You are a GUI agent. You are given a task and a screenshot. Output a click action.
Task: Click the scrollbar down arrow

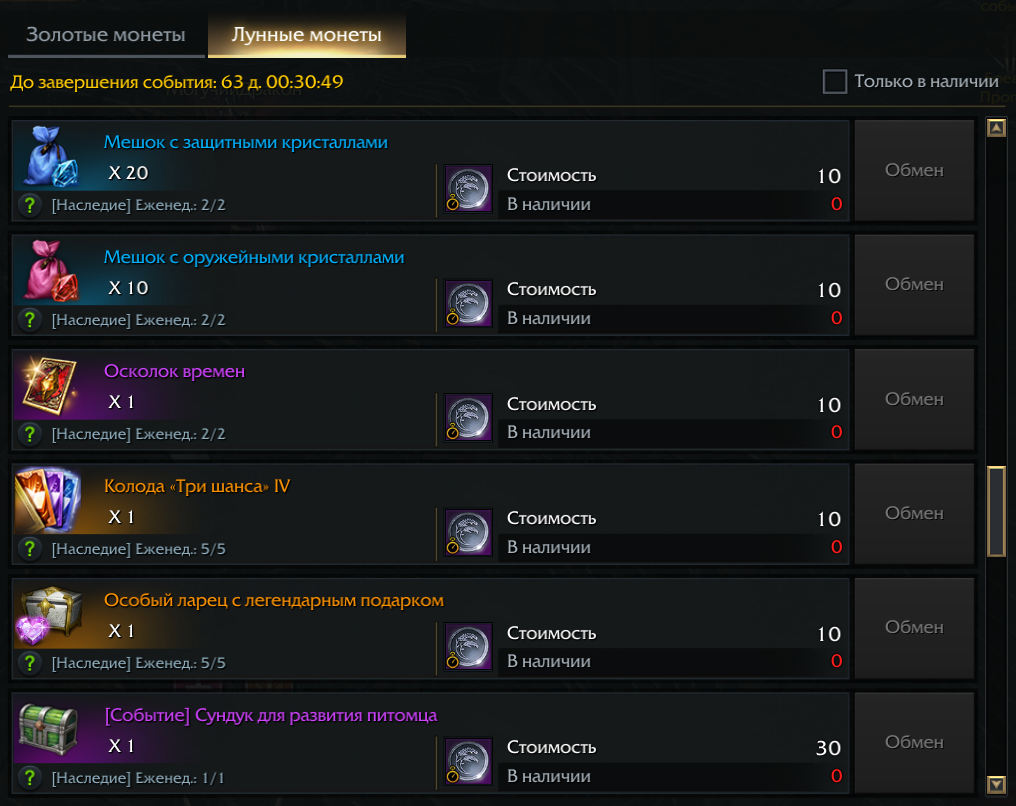point(996,784)
